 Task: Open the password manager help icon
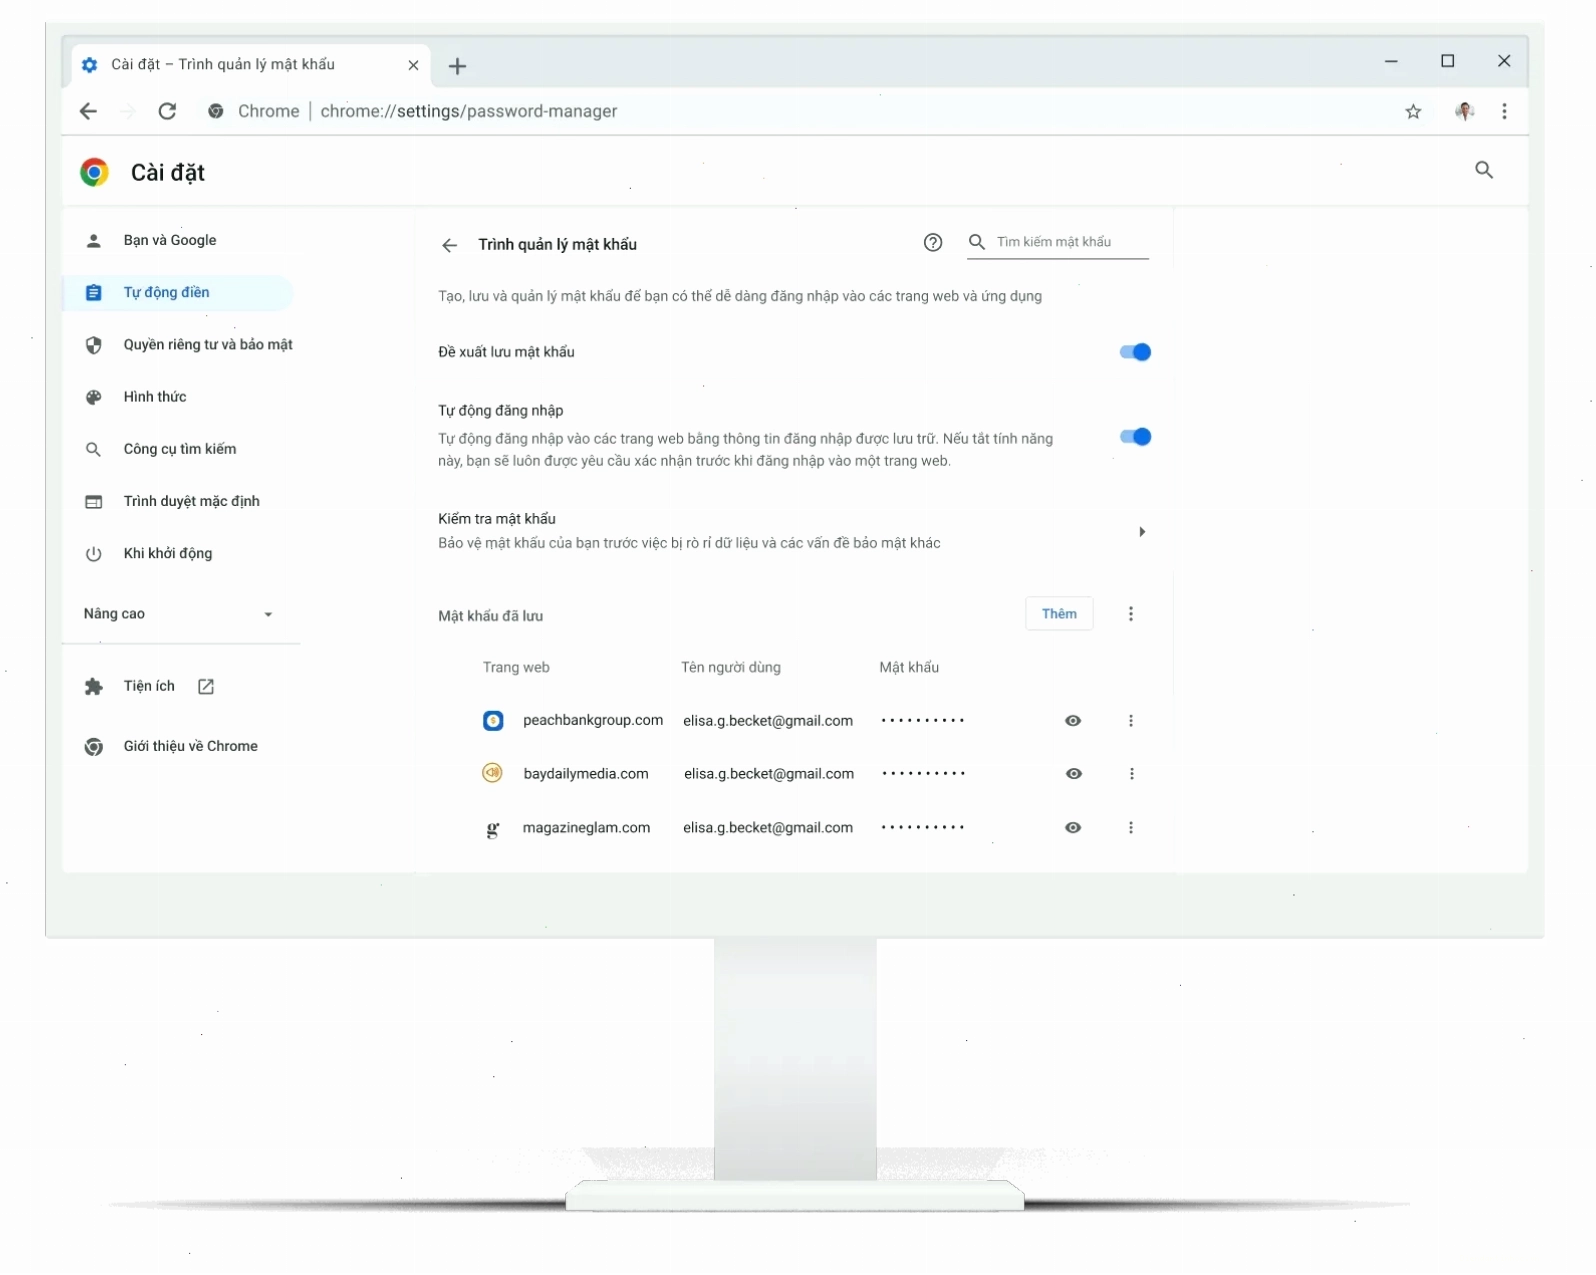[x=933, y=243]
